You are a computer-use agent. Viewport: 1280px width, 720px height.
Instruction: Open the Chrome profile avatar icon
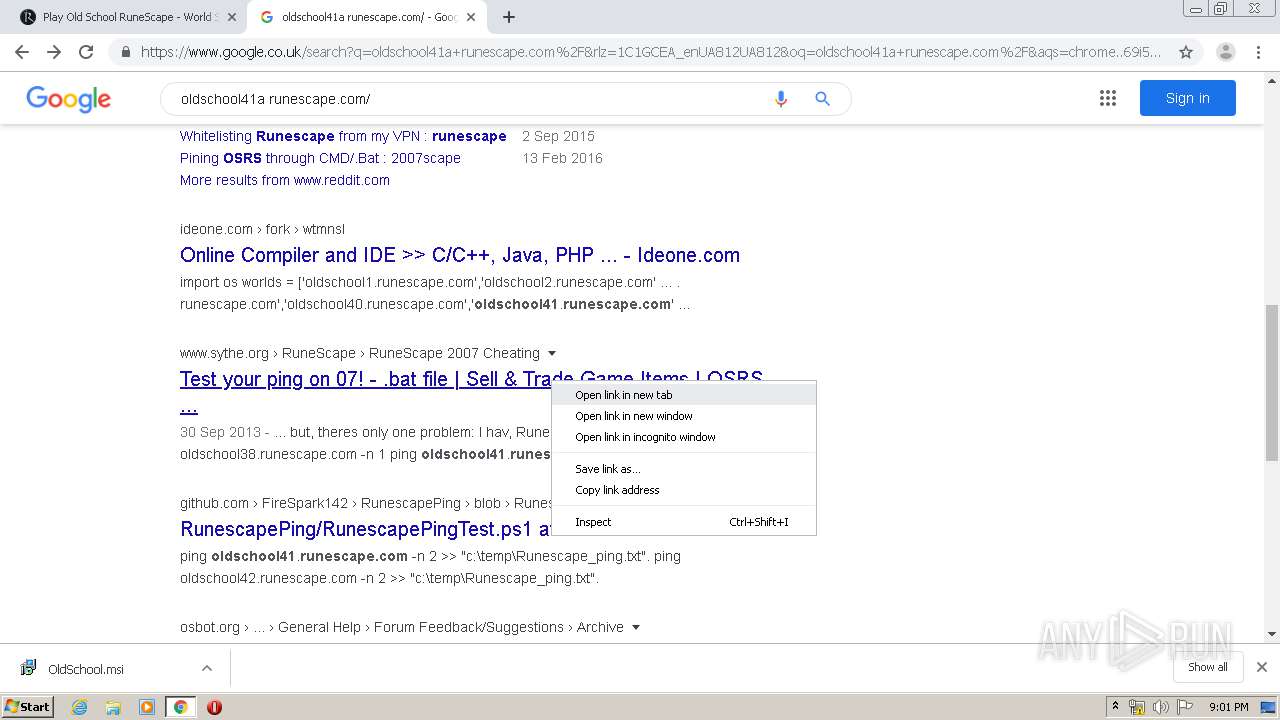point(1225,52)
